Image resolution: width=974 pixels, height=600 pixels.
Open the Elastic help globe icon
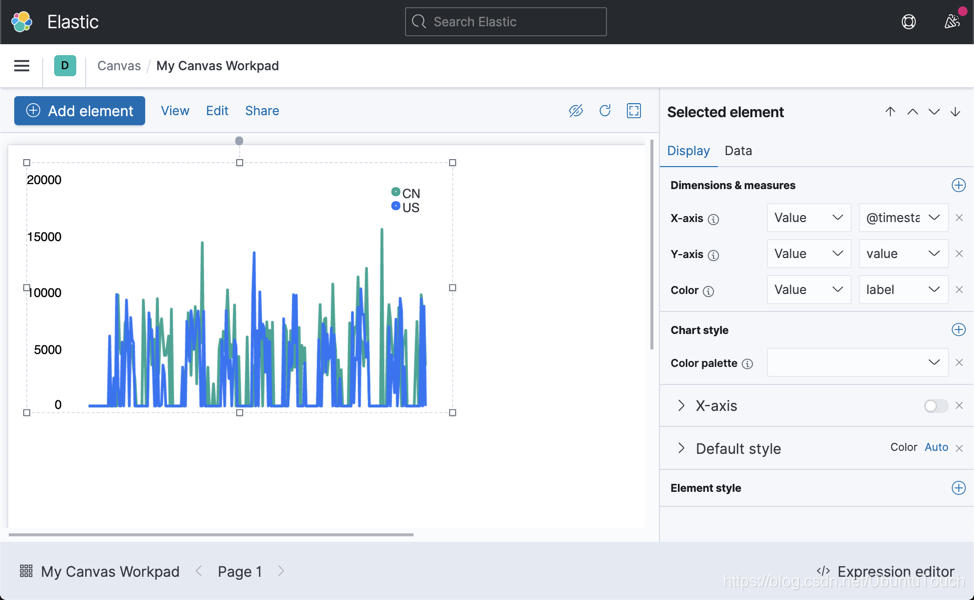908,21
